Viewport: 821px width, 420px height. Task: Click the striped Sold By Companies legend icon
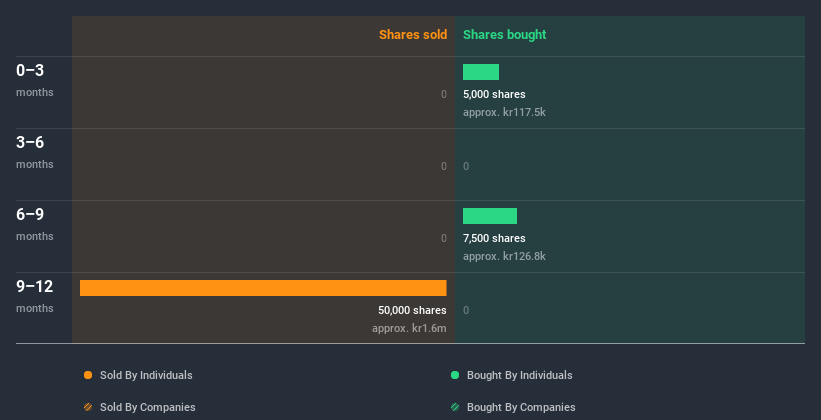(88, 407)
